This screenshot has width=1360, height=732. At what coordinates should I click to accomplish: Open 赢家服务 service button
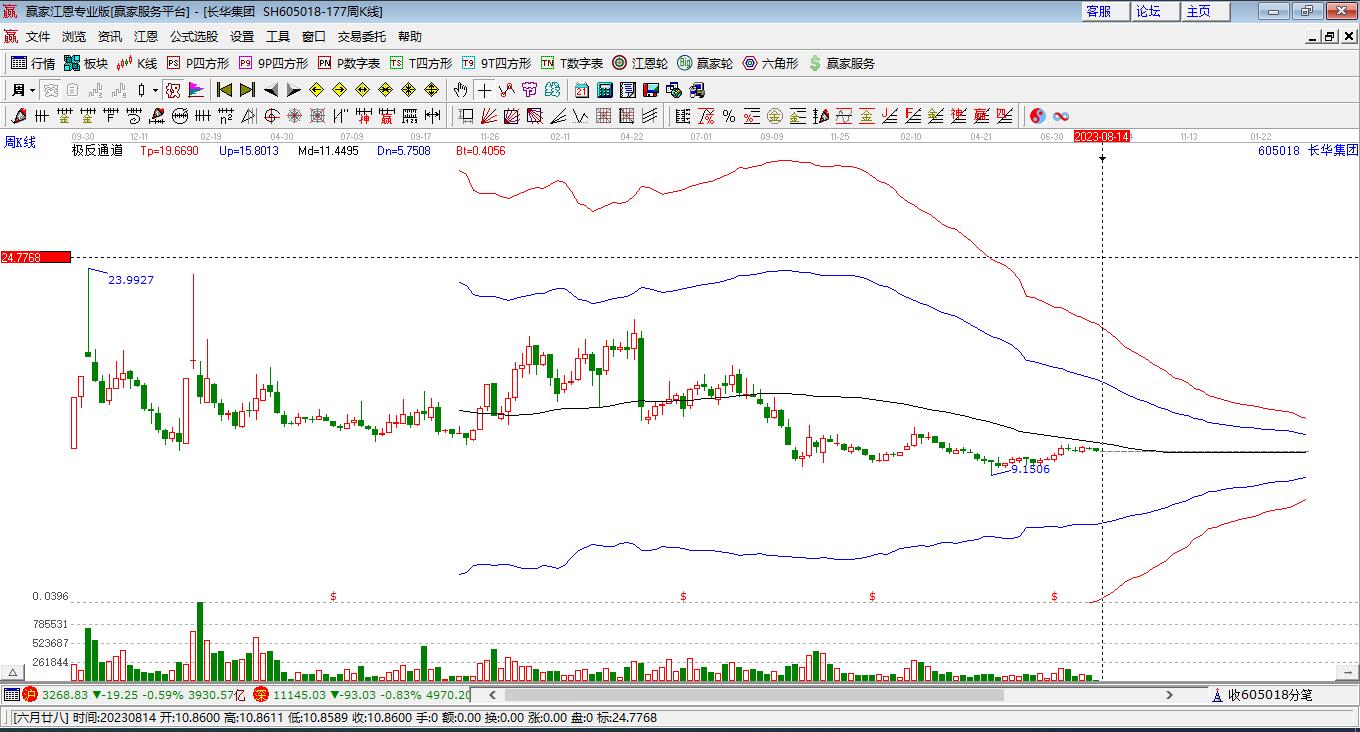click(841, 63)
